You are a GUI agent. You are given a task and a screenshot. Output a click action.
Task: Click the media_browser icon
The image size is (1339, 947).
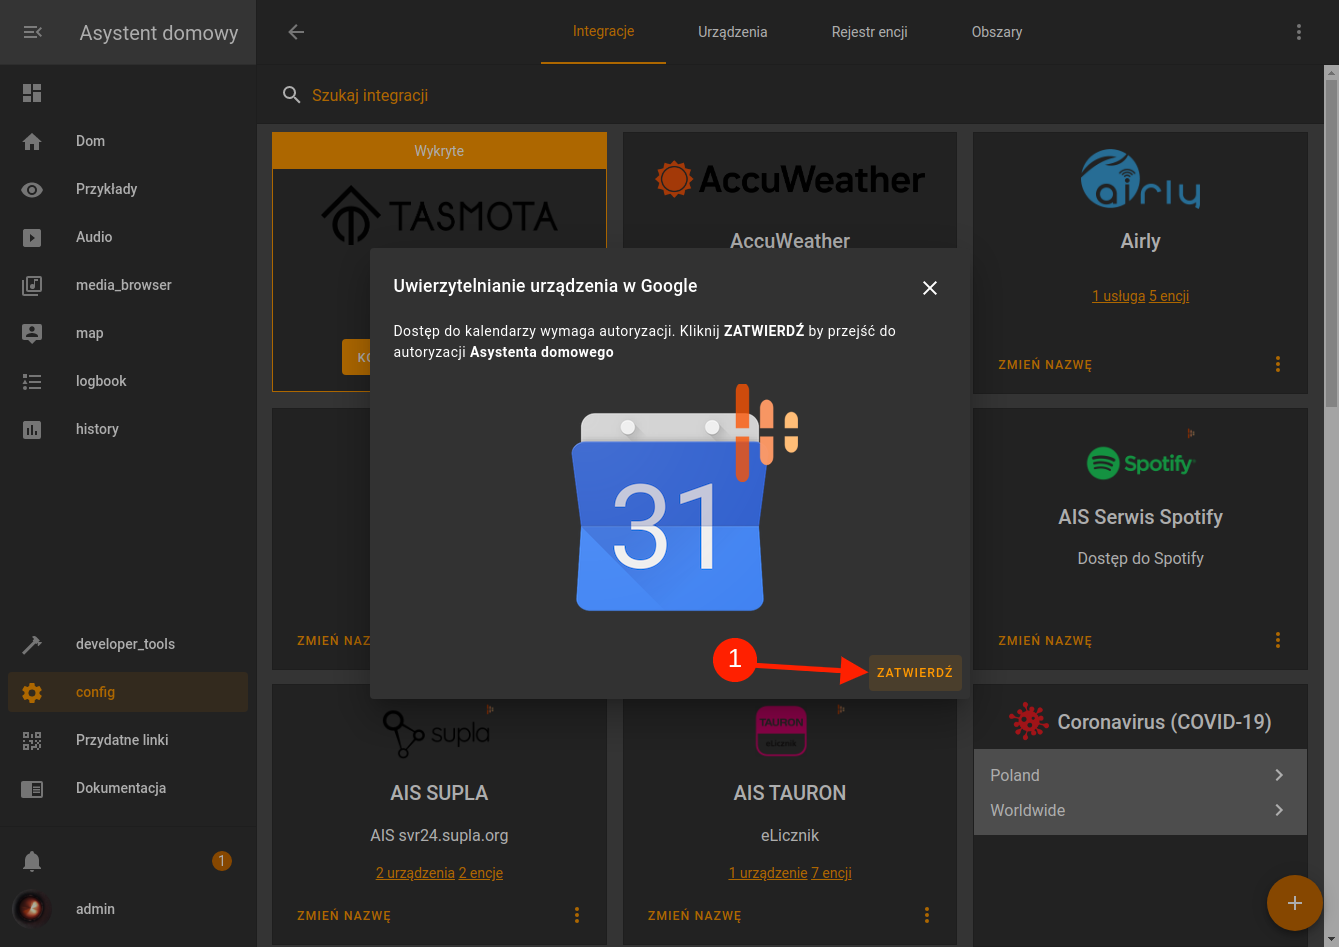pos(32,285)
